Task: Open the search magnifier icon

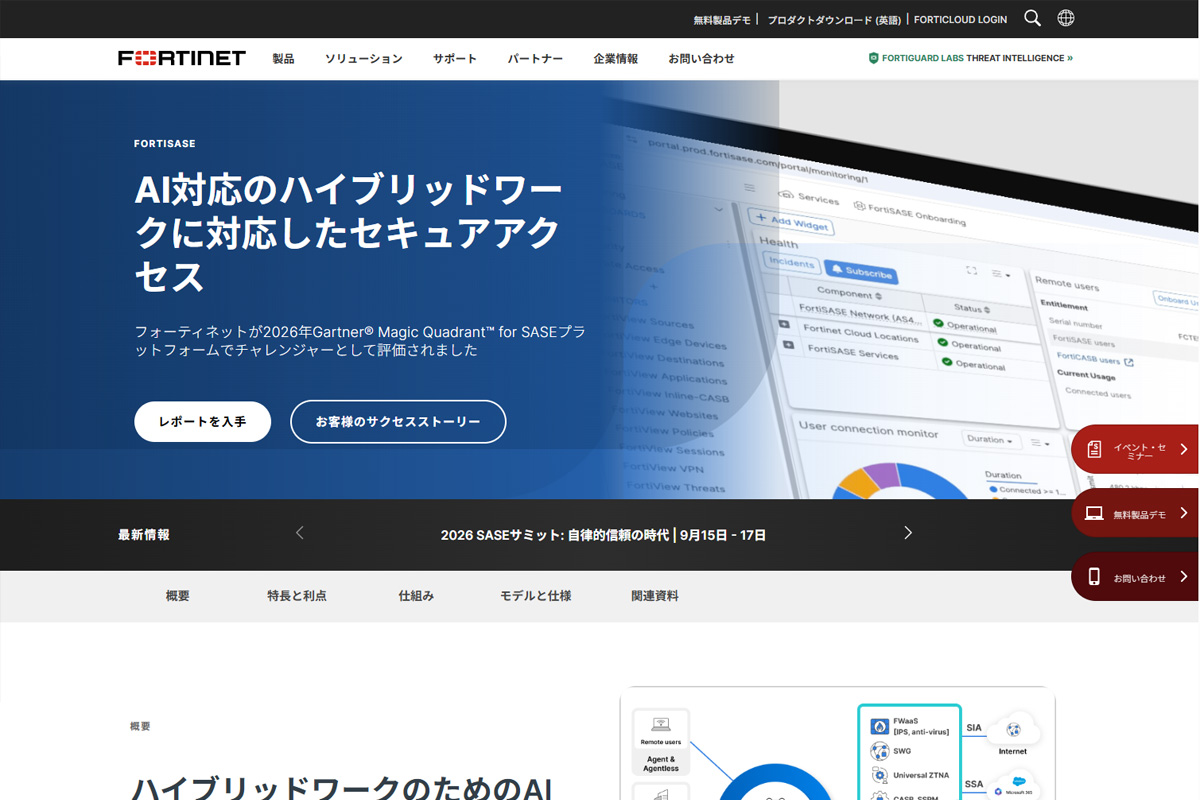Action: [1033, 18]
